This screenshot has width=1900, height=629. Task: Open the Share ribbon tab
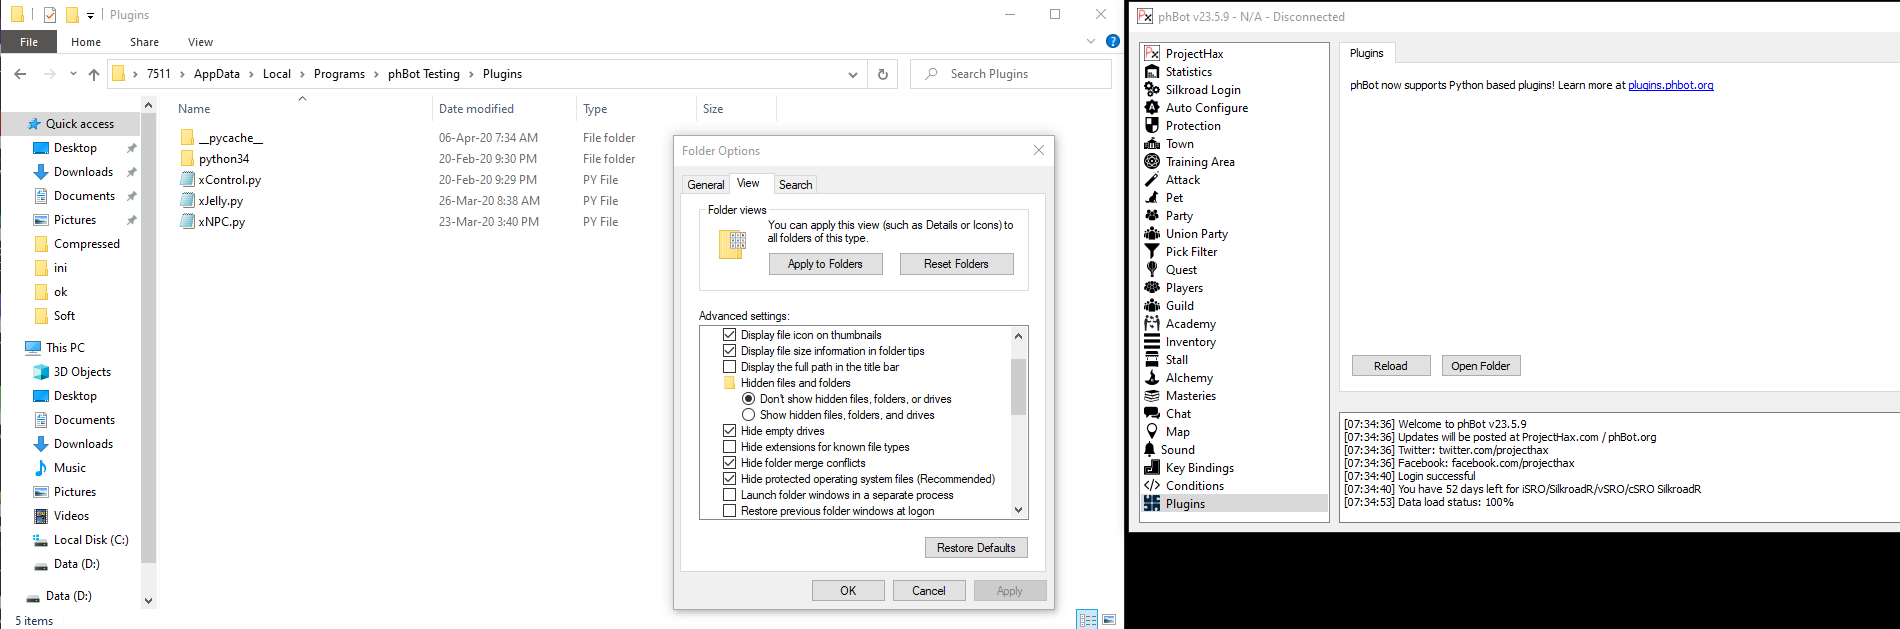point(144,42)
